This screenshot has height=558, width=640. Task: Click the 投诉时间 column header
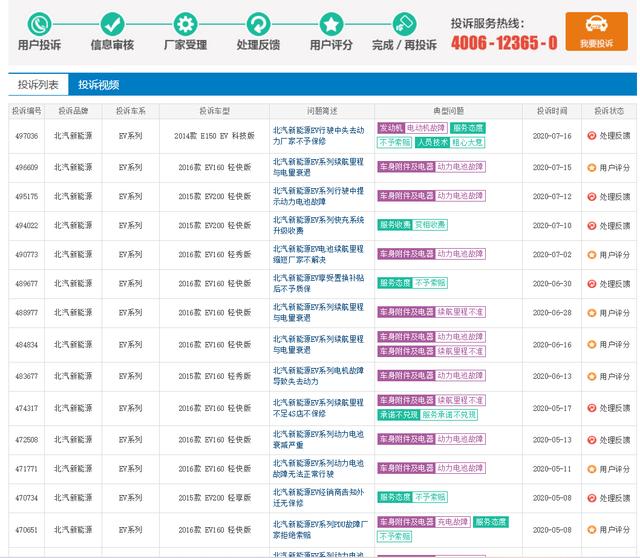click(x=552, y=111)
